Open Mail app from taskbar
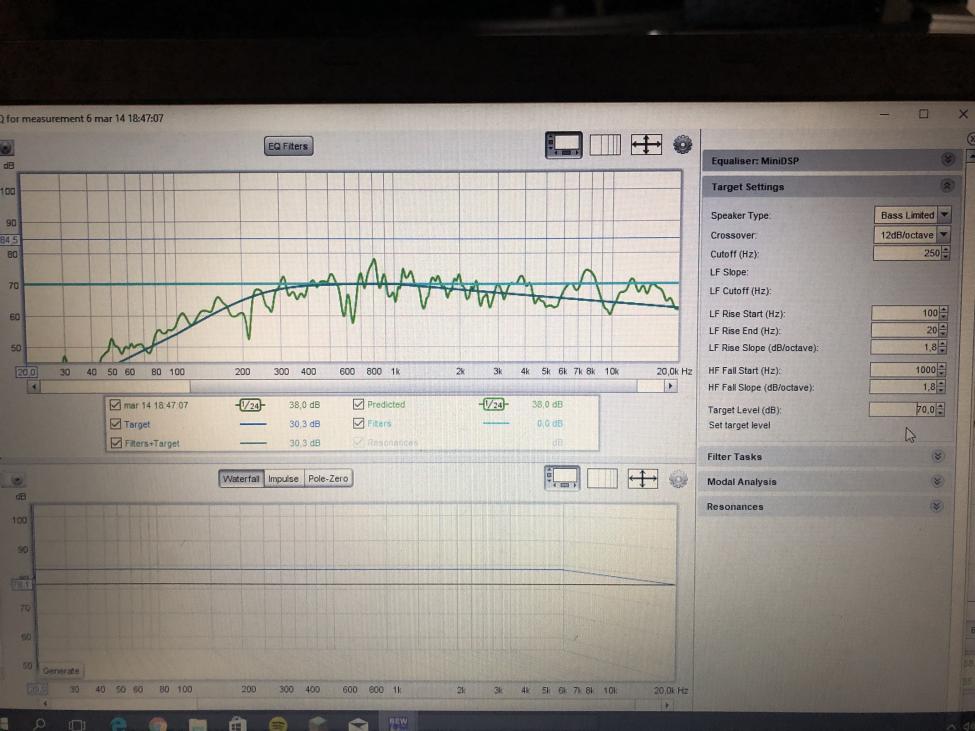 tap(358, 725)
